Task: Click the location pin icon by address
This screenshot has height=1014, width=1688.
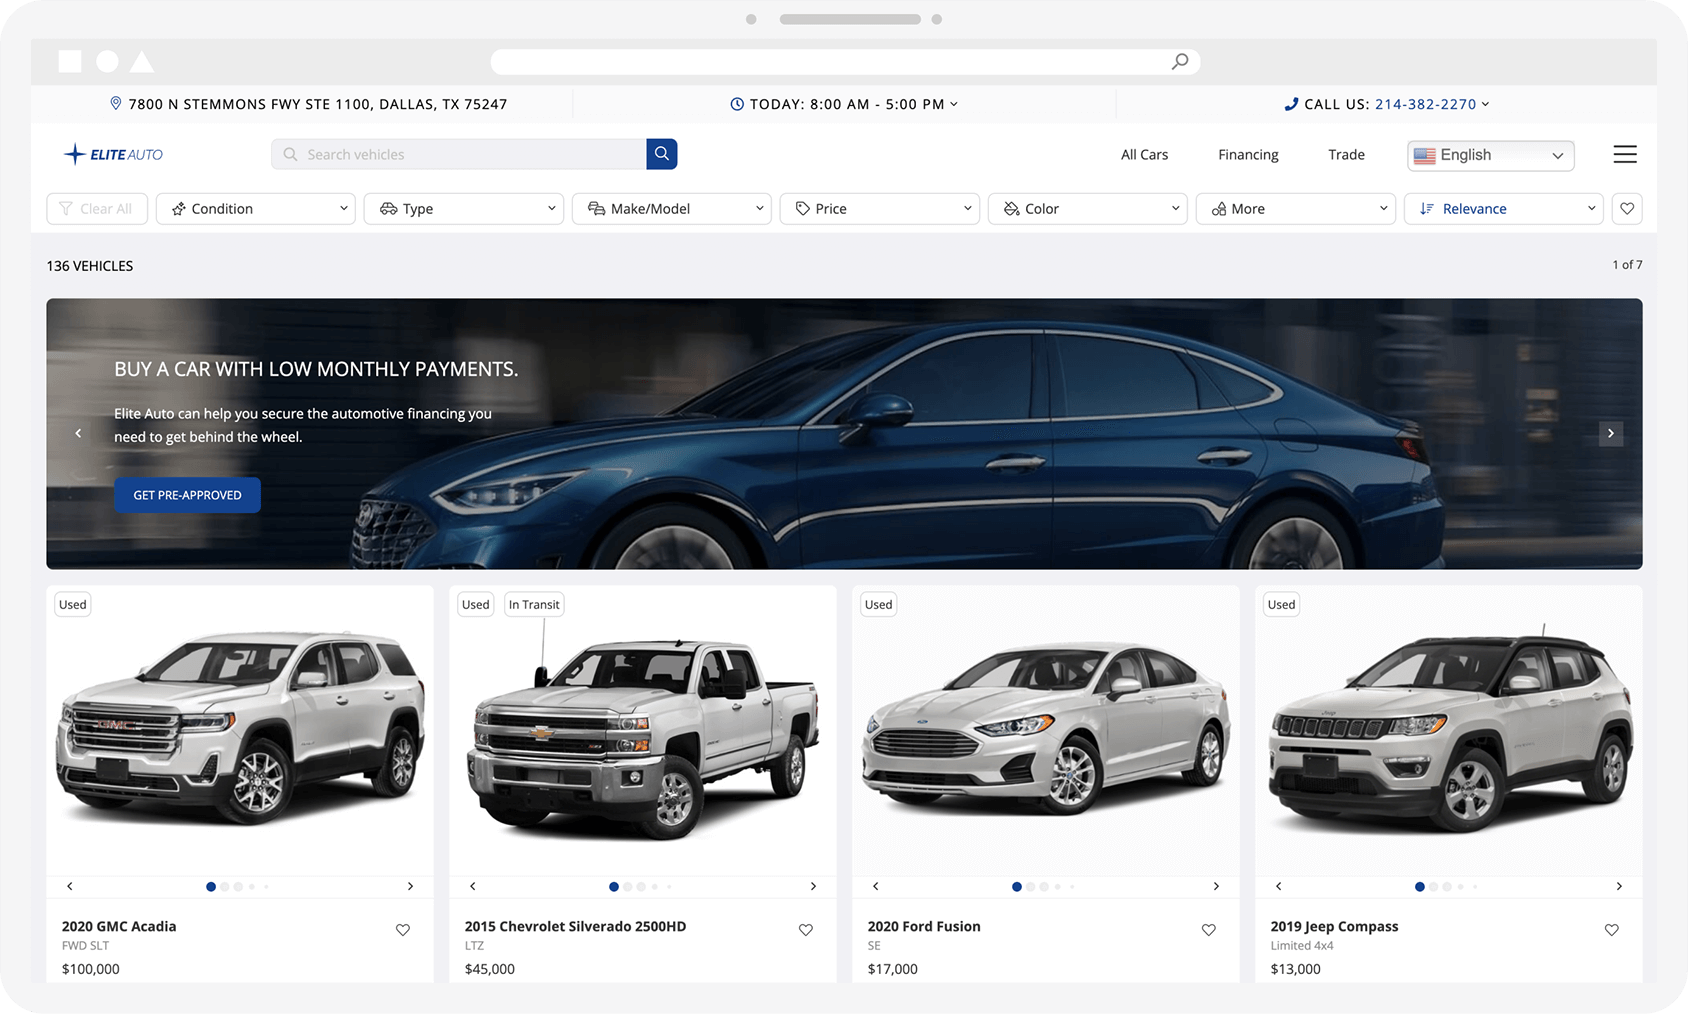Action: (x=116, y=103)
